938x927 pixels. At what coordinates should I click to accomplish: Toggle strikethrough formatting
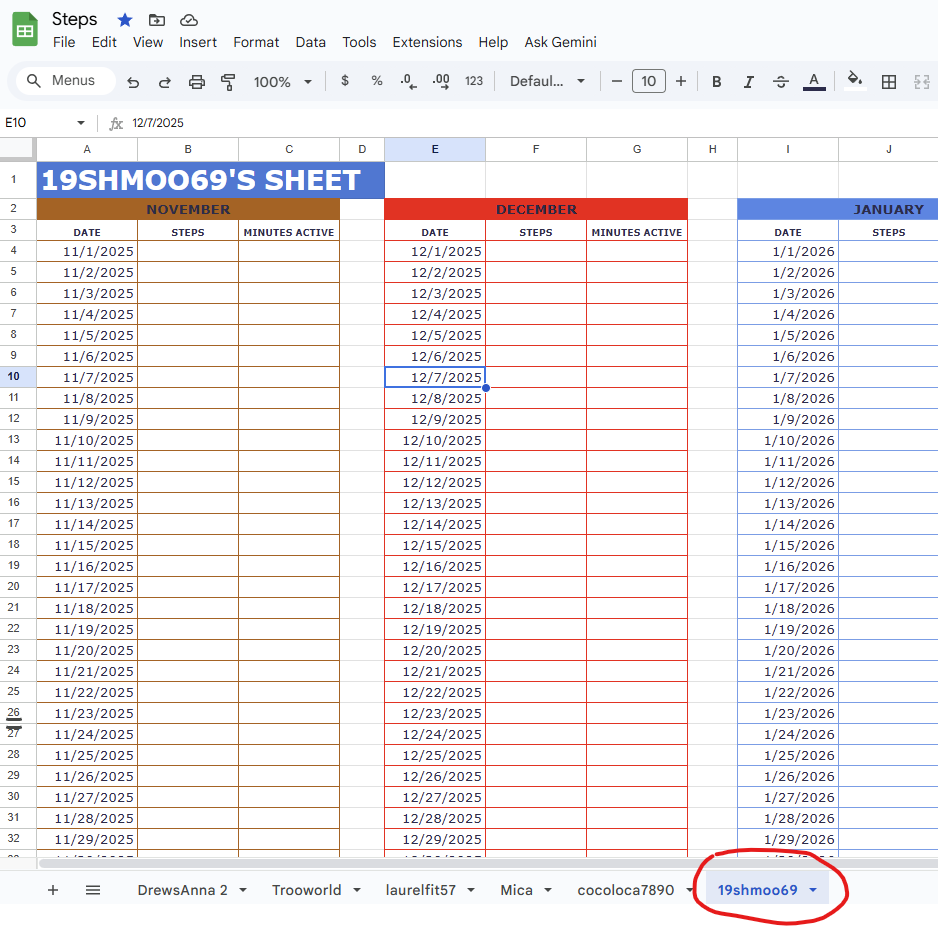(781, 82)
